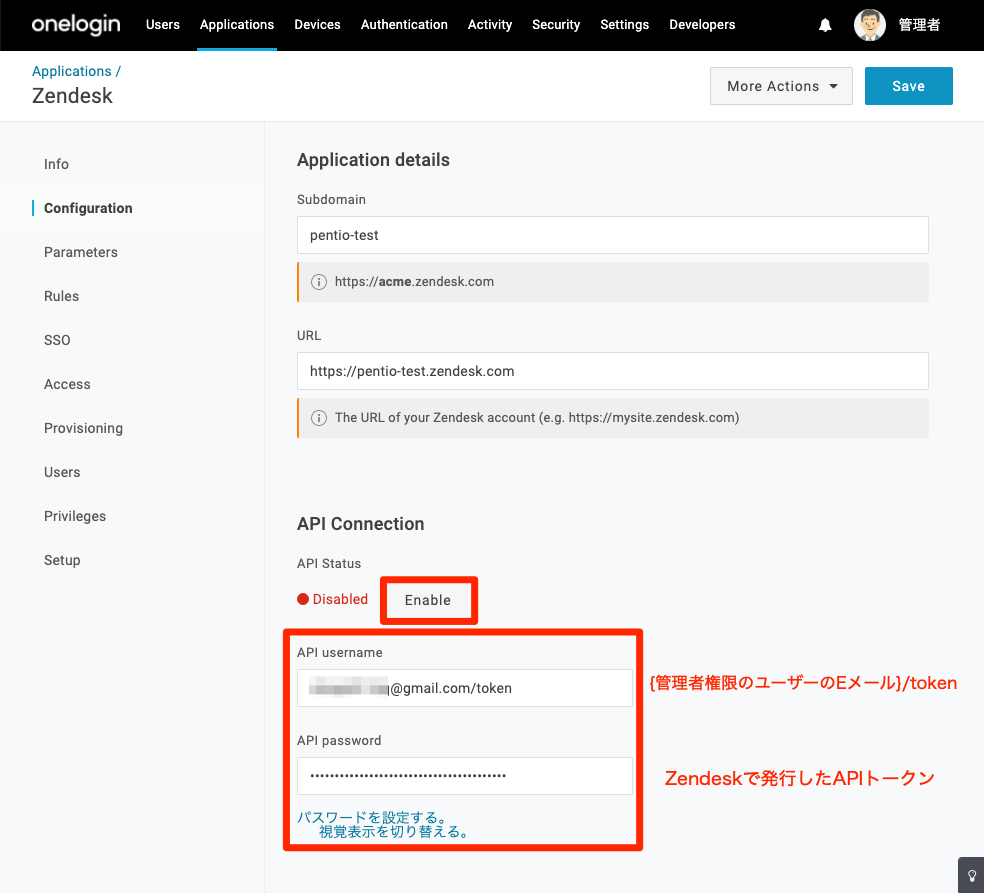Click 視覚表示を切り替える link

(x=395, y=832)
